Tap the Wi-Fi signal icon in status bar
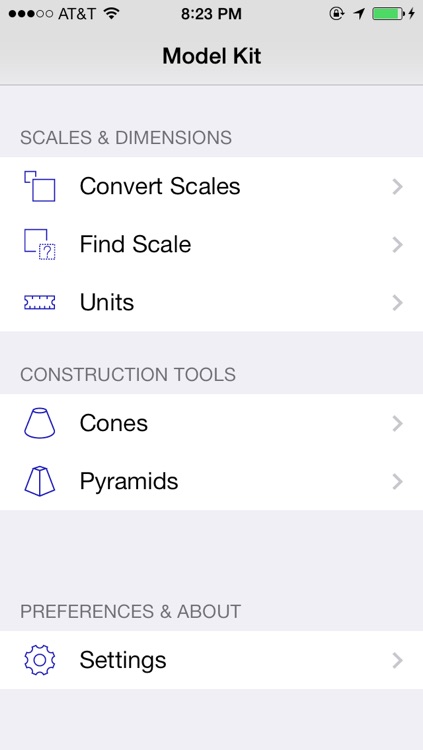Viewport: 423px width, 750px height. tap(111, 14)
